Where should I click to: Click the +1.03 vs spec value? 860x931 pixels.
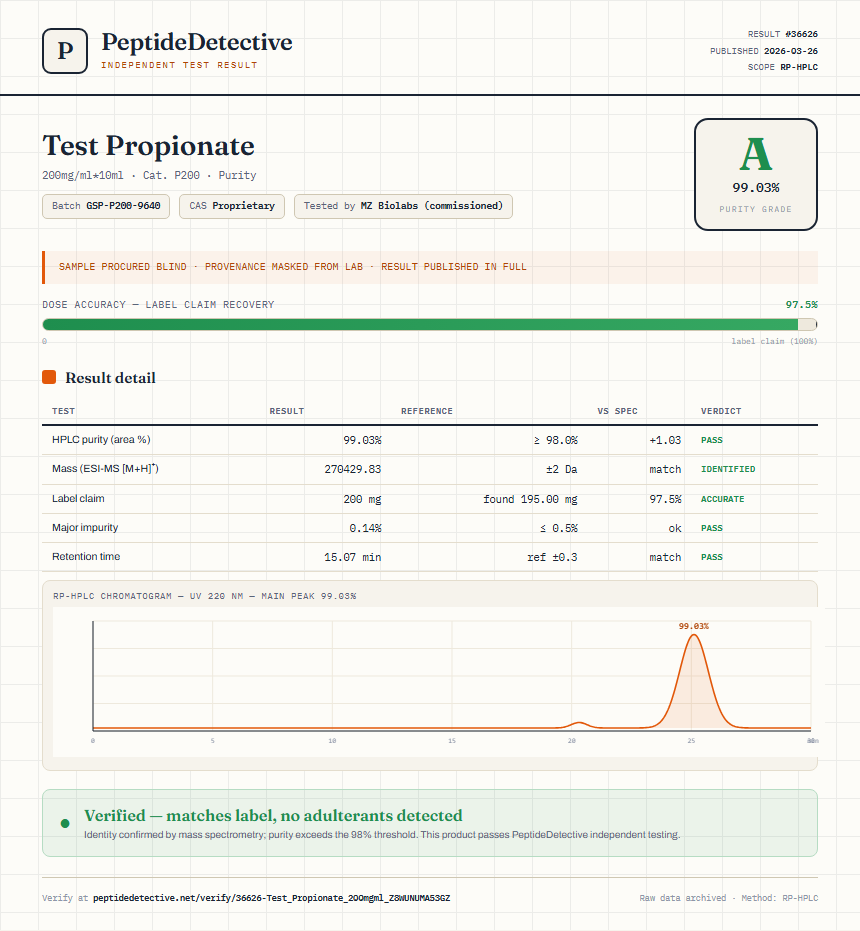tap(665, 440)
